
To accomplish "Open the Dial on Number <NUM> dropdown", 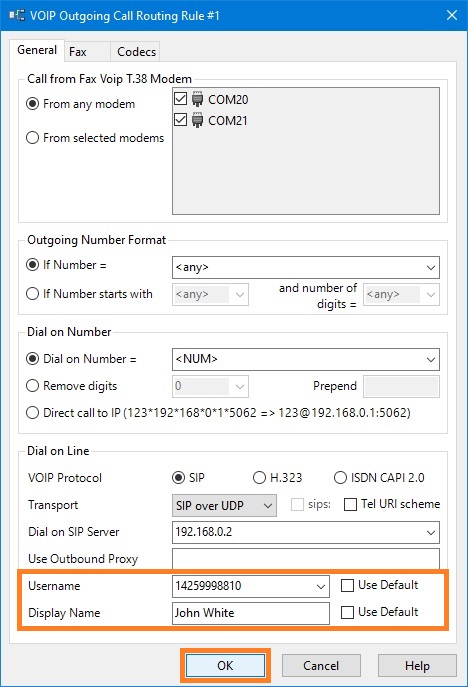I will (431, 359).
